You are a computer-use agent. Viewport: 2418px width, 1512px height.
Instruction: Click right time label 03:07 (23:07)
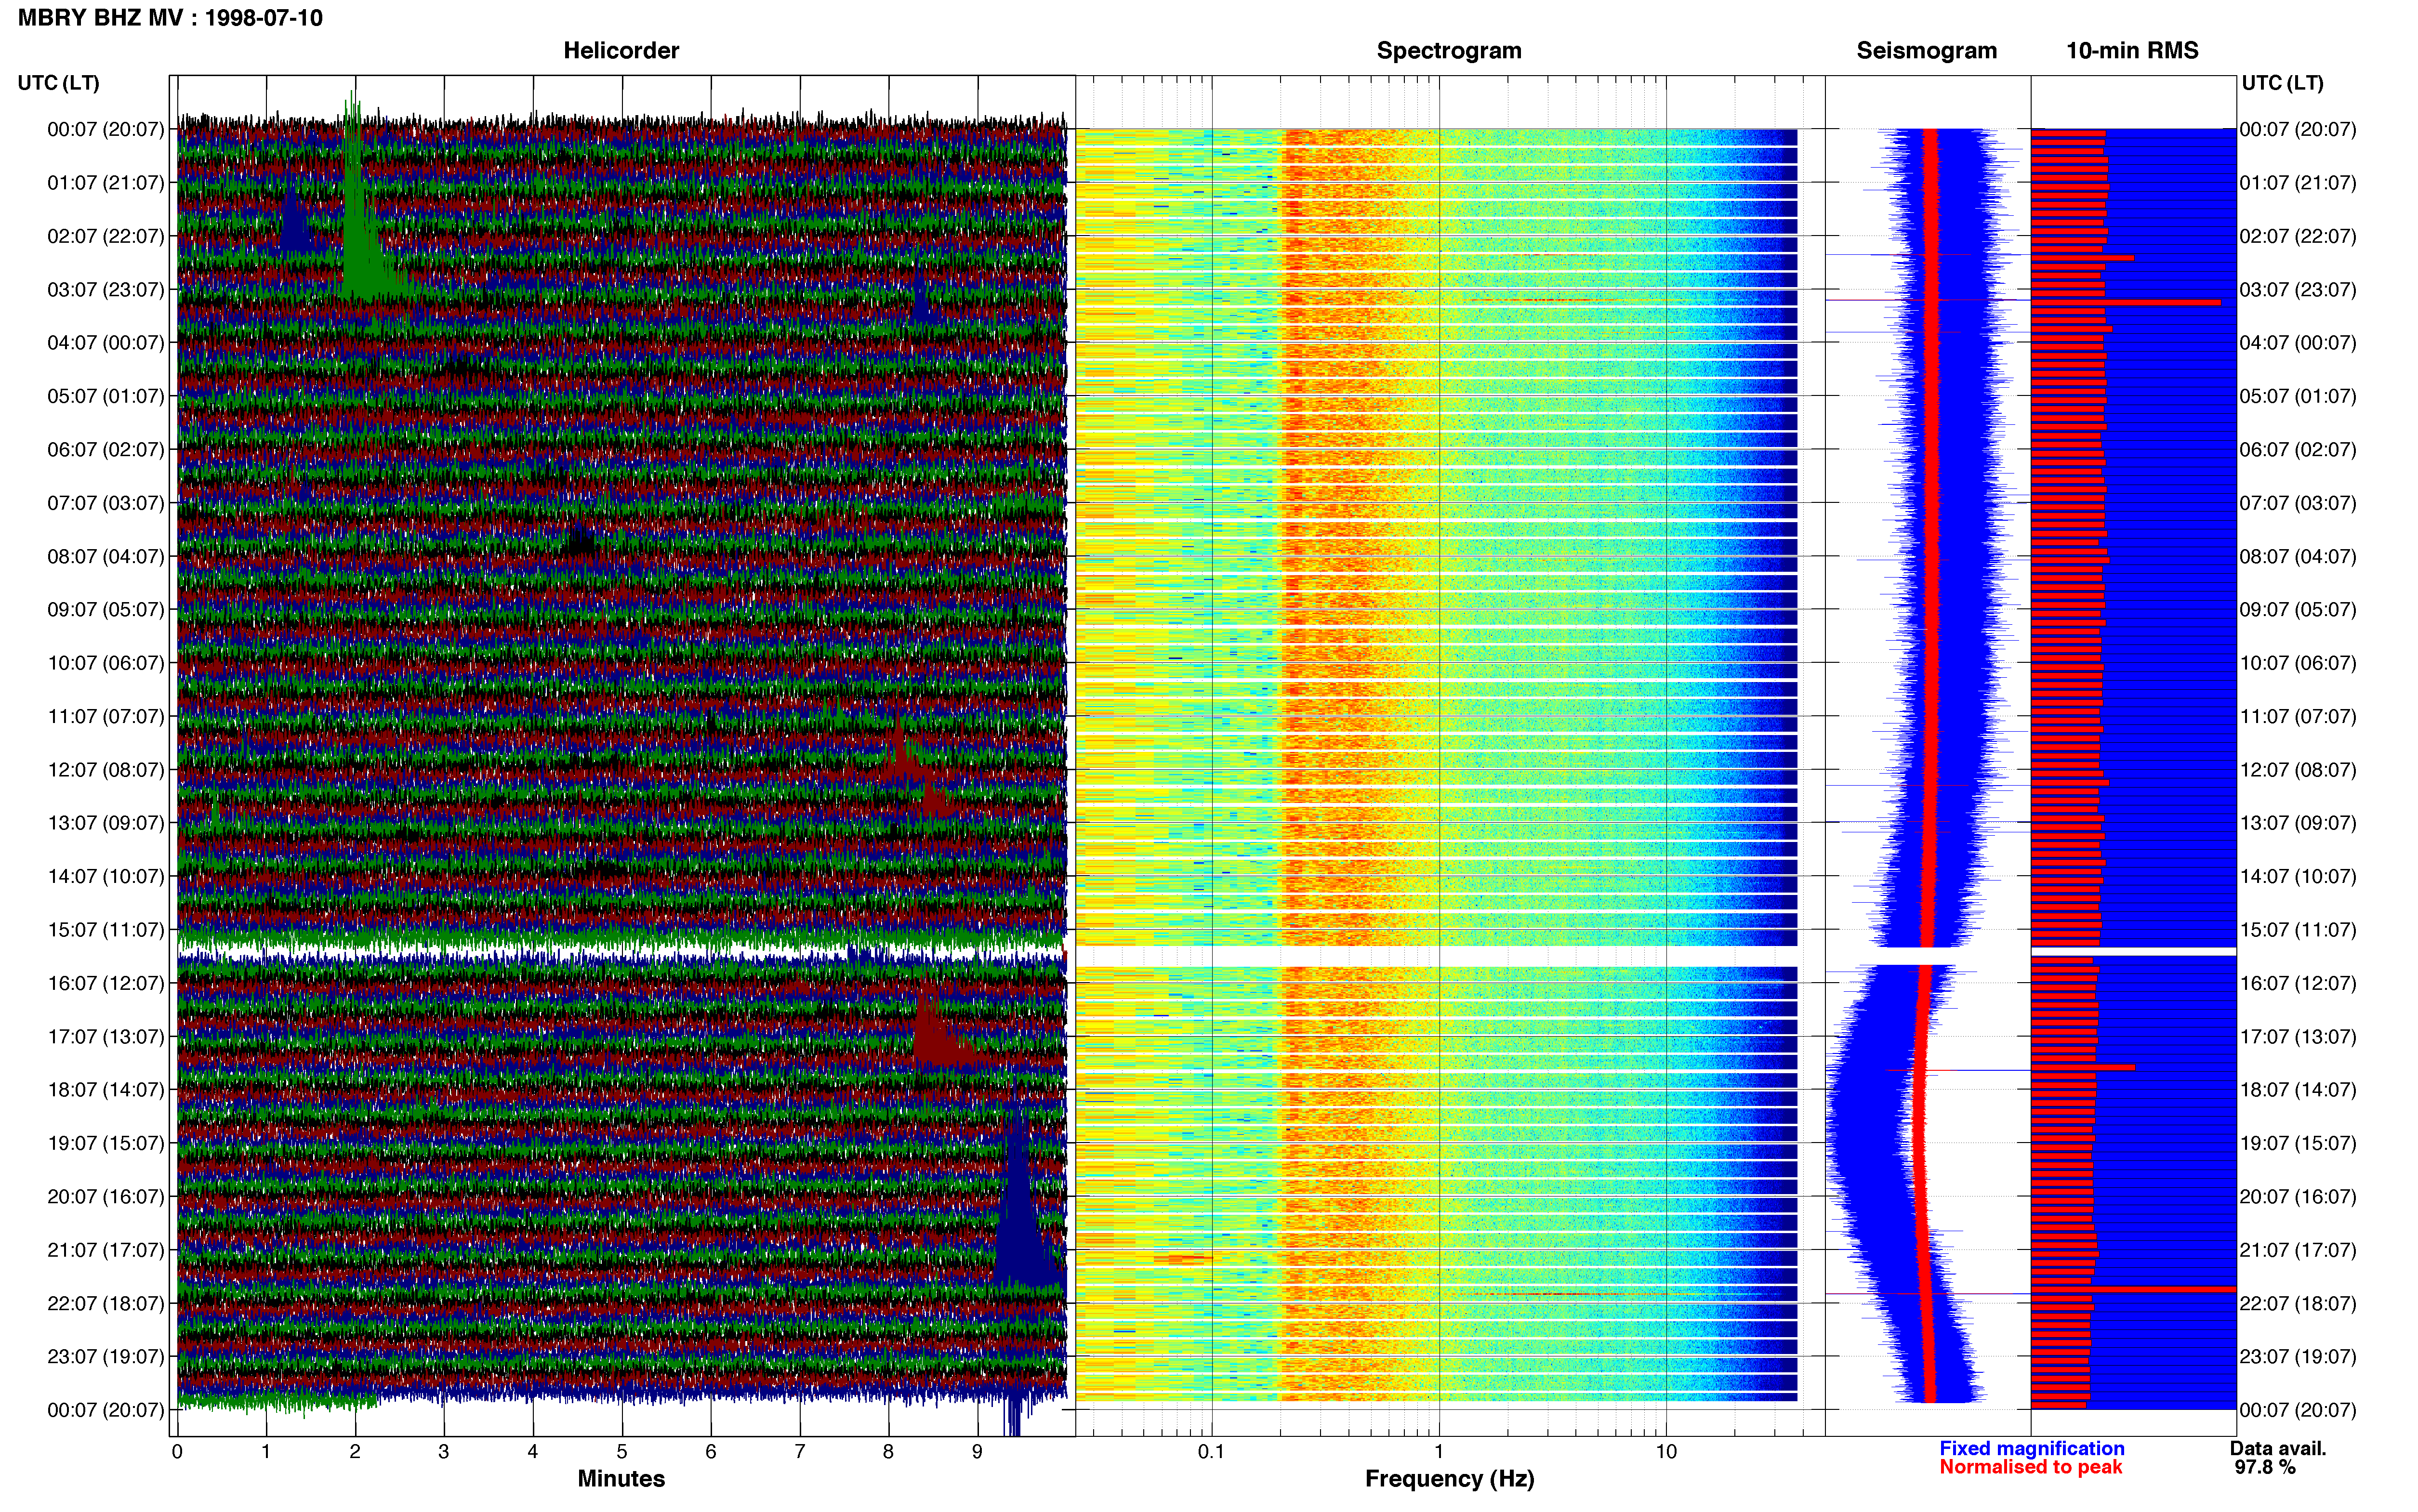pyautogui.click(x=2298, y=290)
